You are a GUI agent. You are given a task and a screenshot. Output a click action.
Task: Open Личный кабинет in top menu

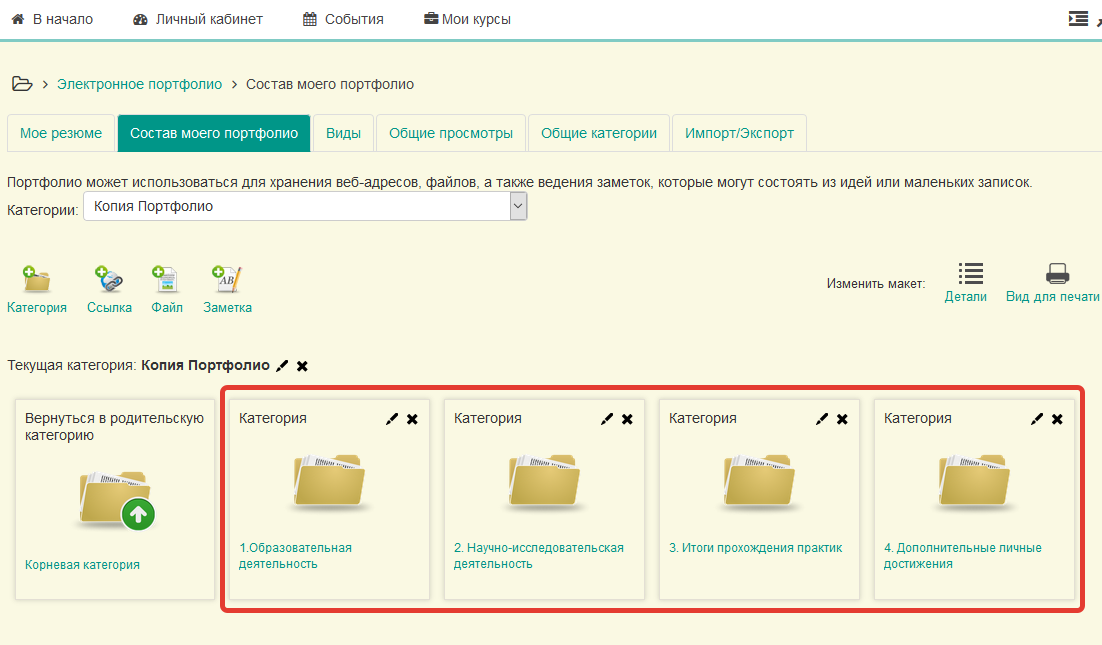198,19
